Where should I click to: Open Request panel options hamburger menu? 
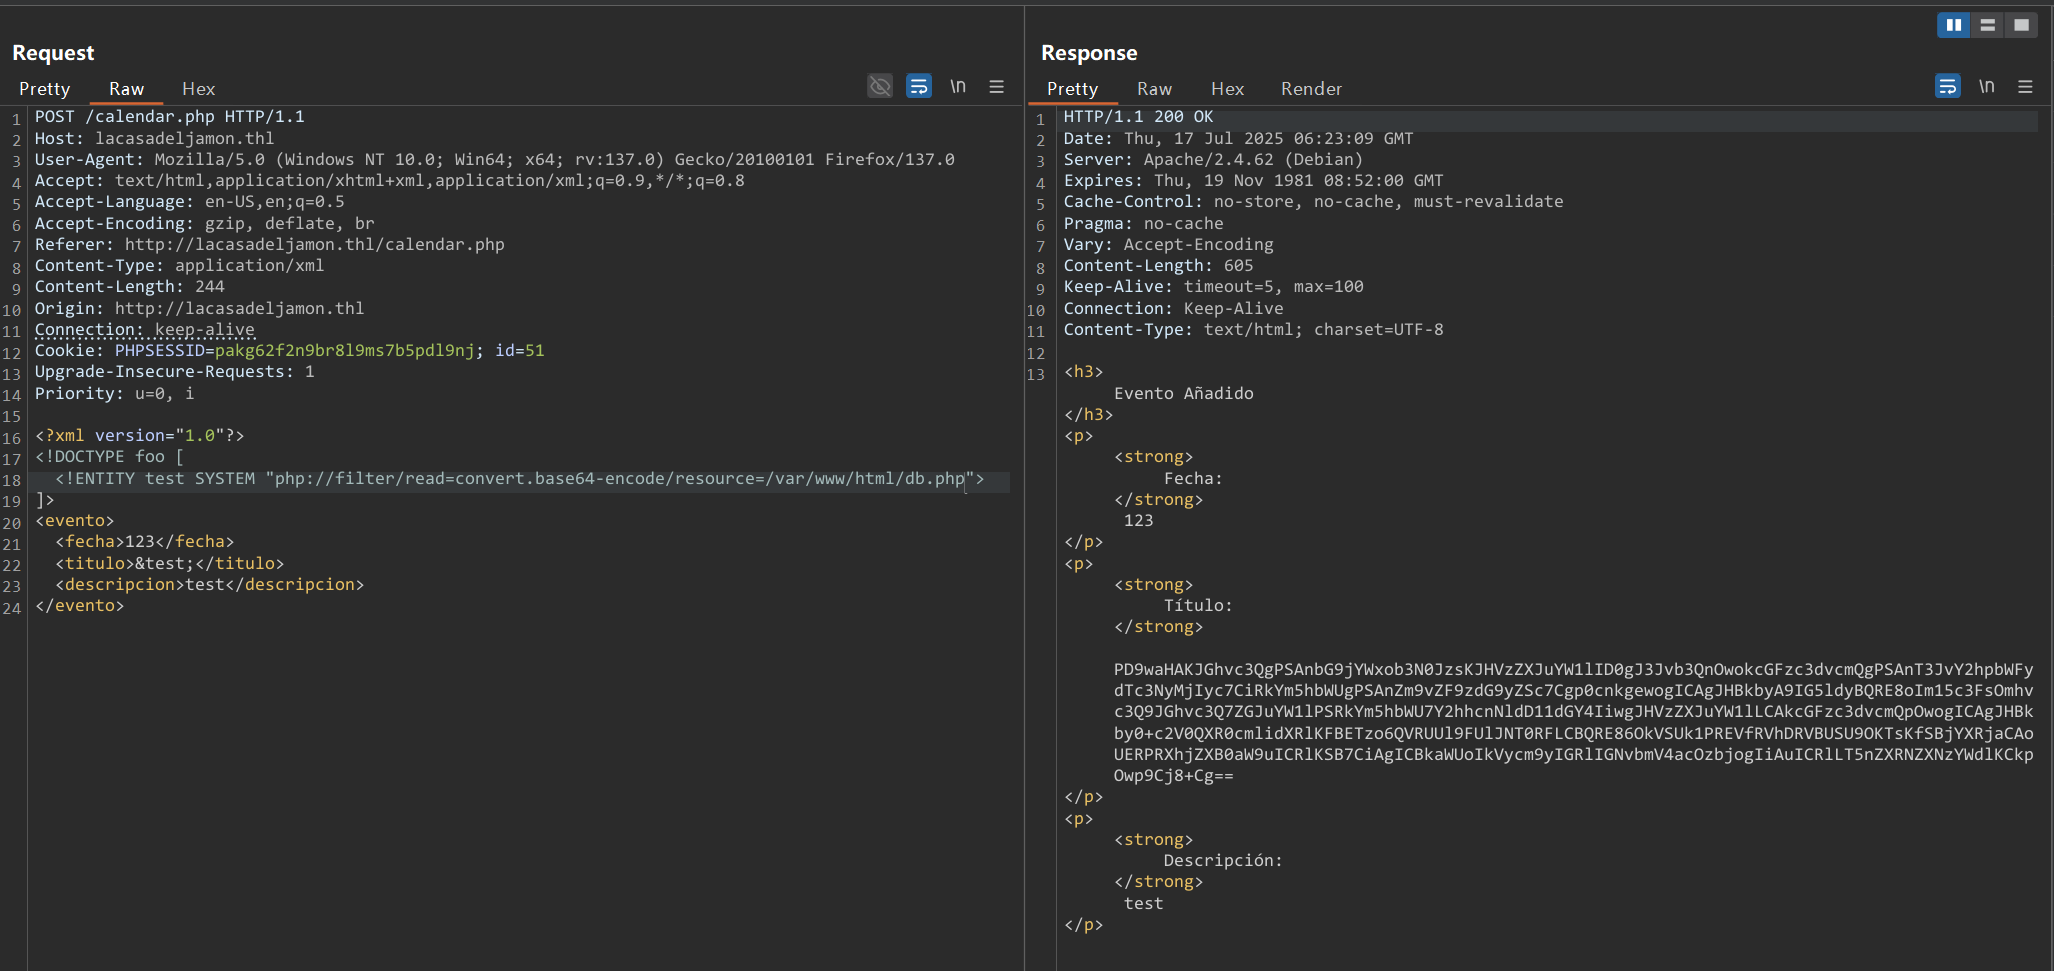pos(997,86)
